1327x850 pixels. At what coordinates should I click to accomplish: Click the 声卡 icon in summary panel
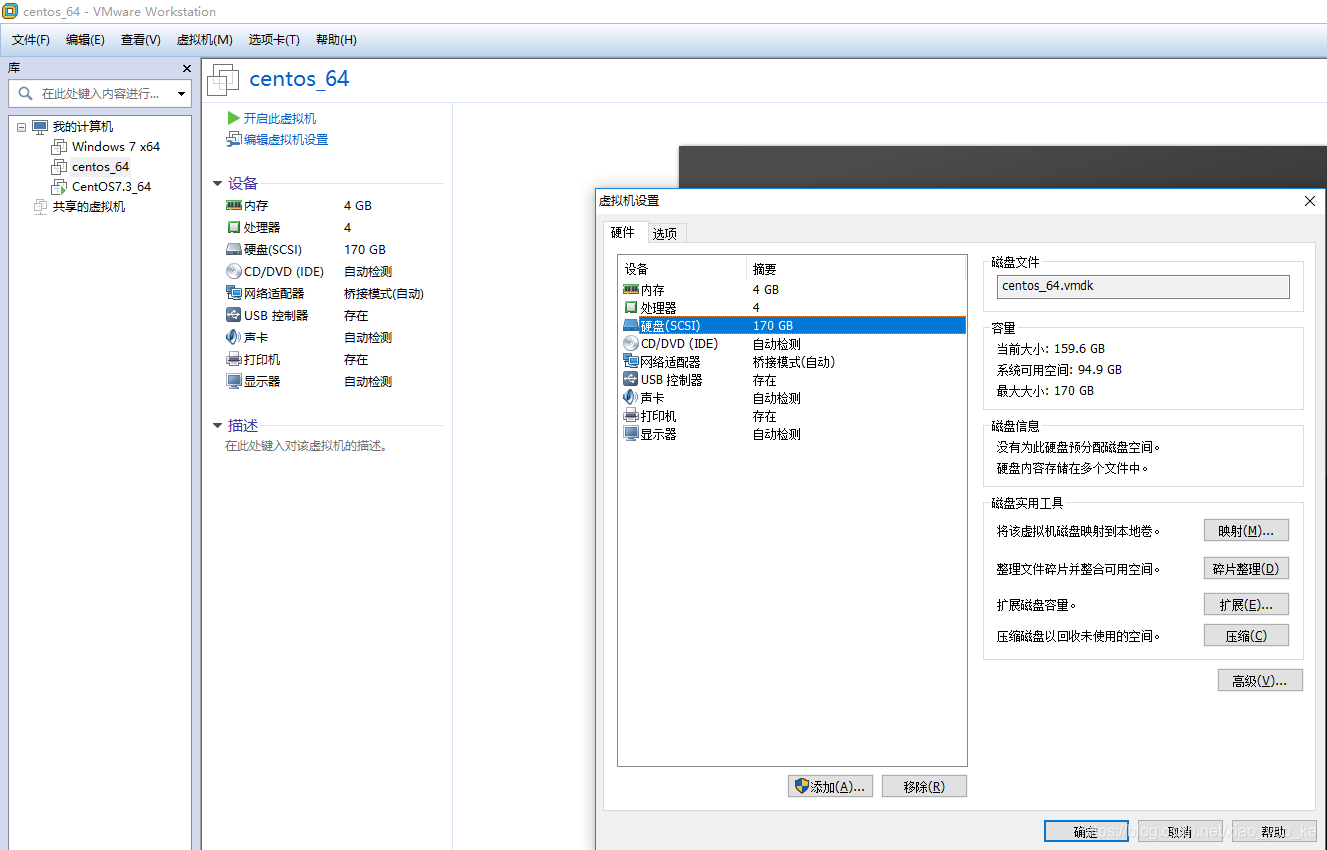[234, 337]
